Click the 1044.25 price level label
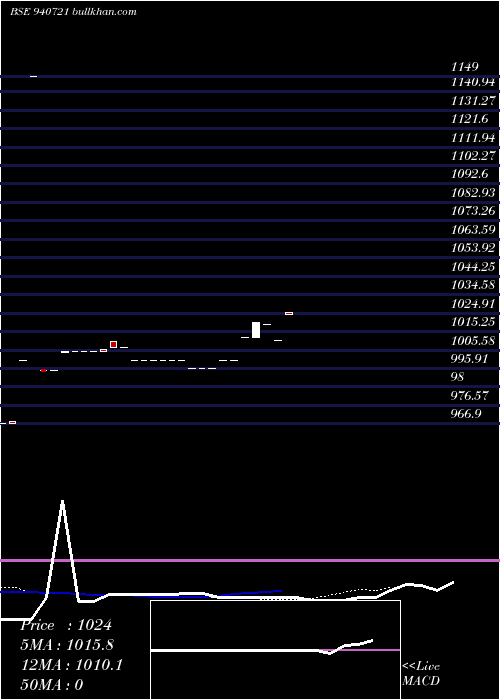 [x=473, y=267]
